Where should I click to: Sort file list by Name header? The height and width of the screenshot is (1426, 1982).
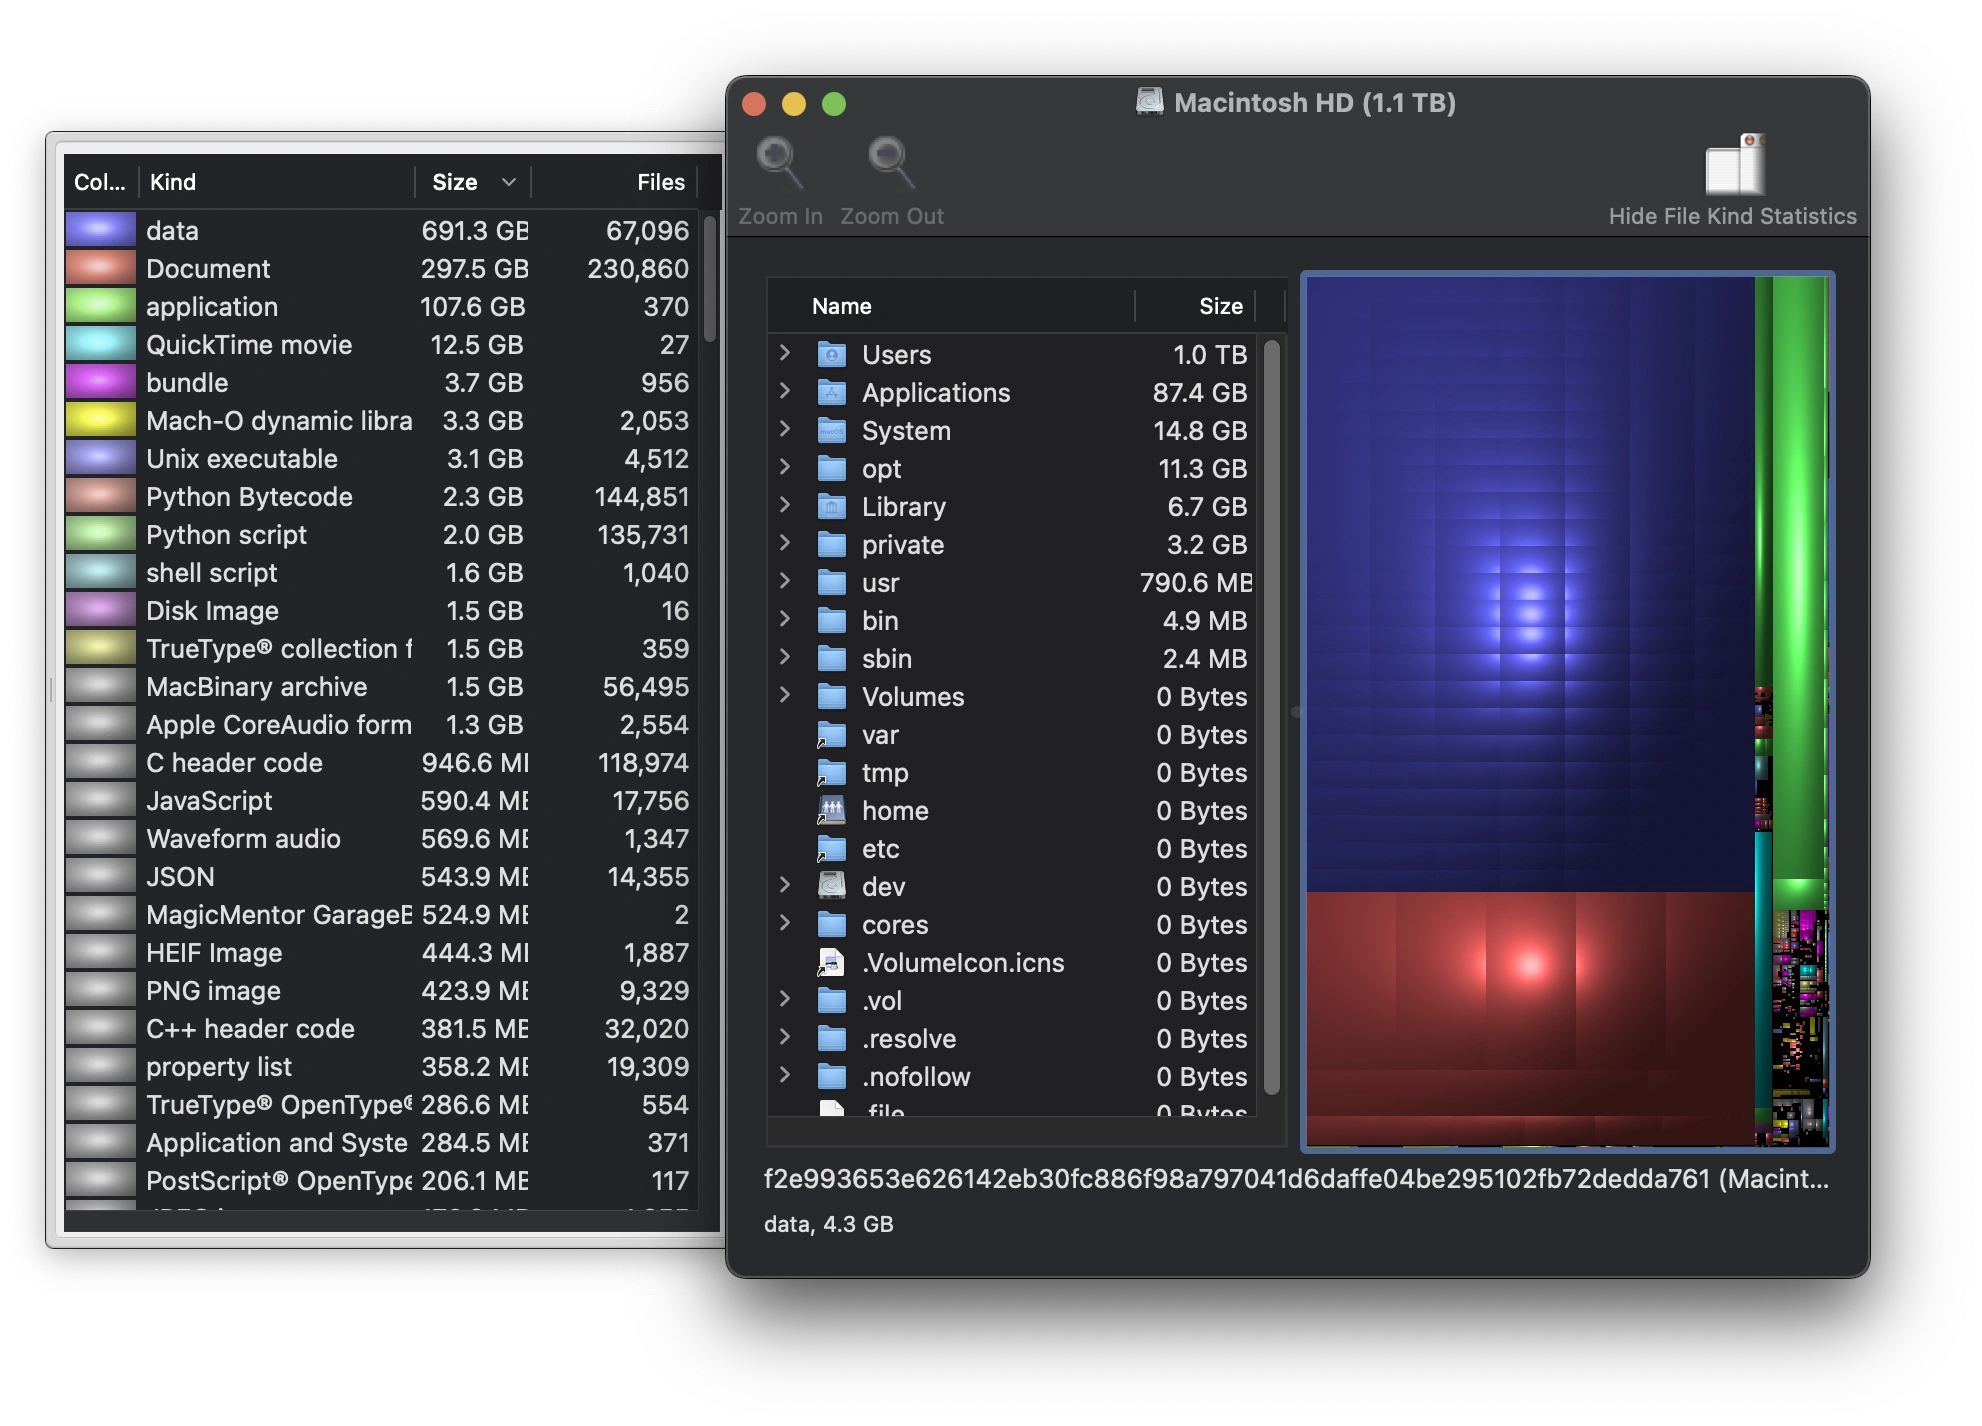pyautogui.click(x=952, y=306)
